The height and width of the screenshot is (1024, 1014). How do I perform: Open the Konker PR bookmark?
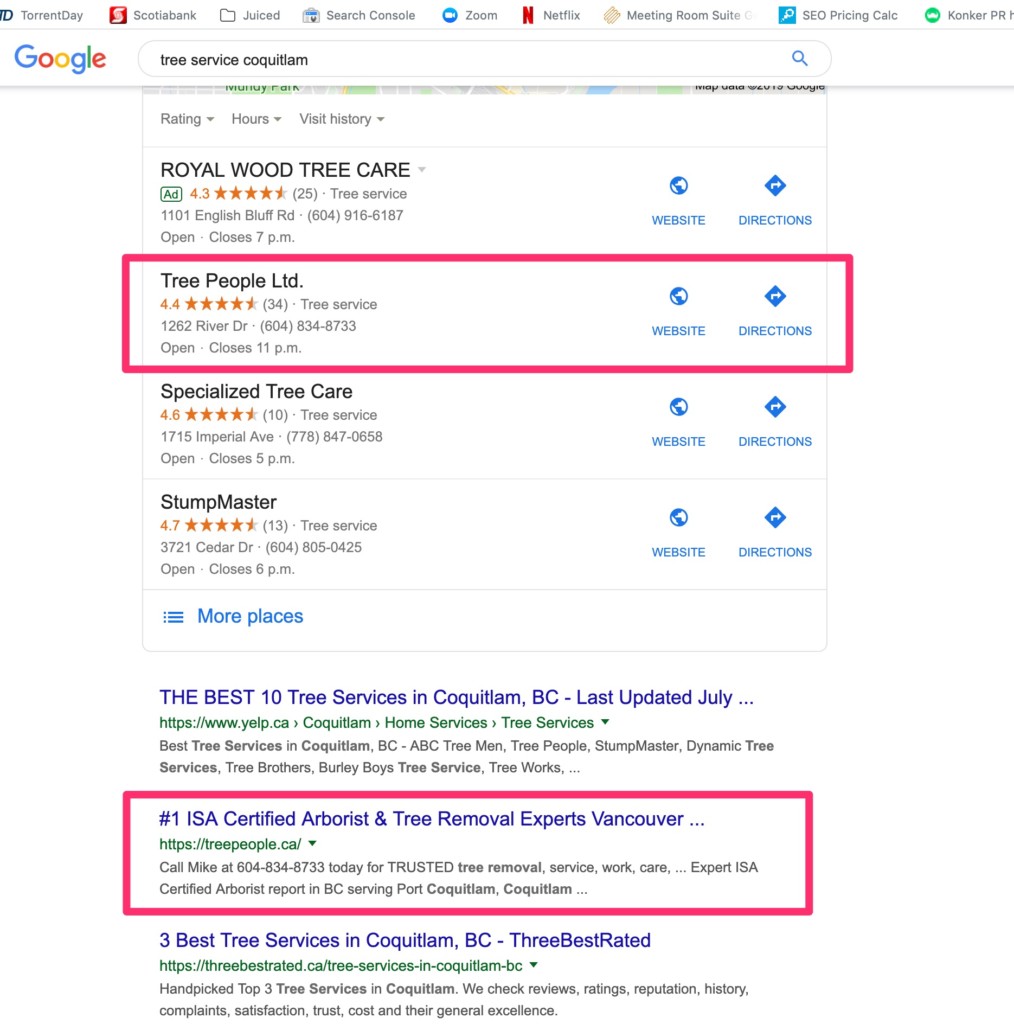coord(969,15)
